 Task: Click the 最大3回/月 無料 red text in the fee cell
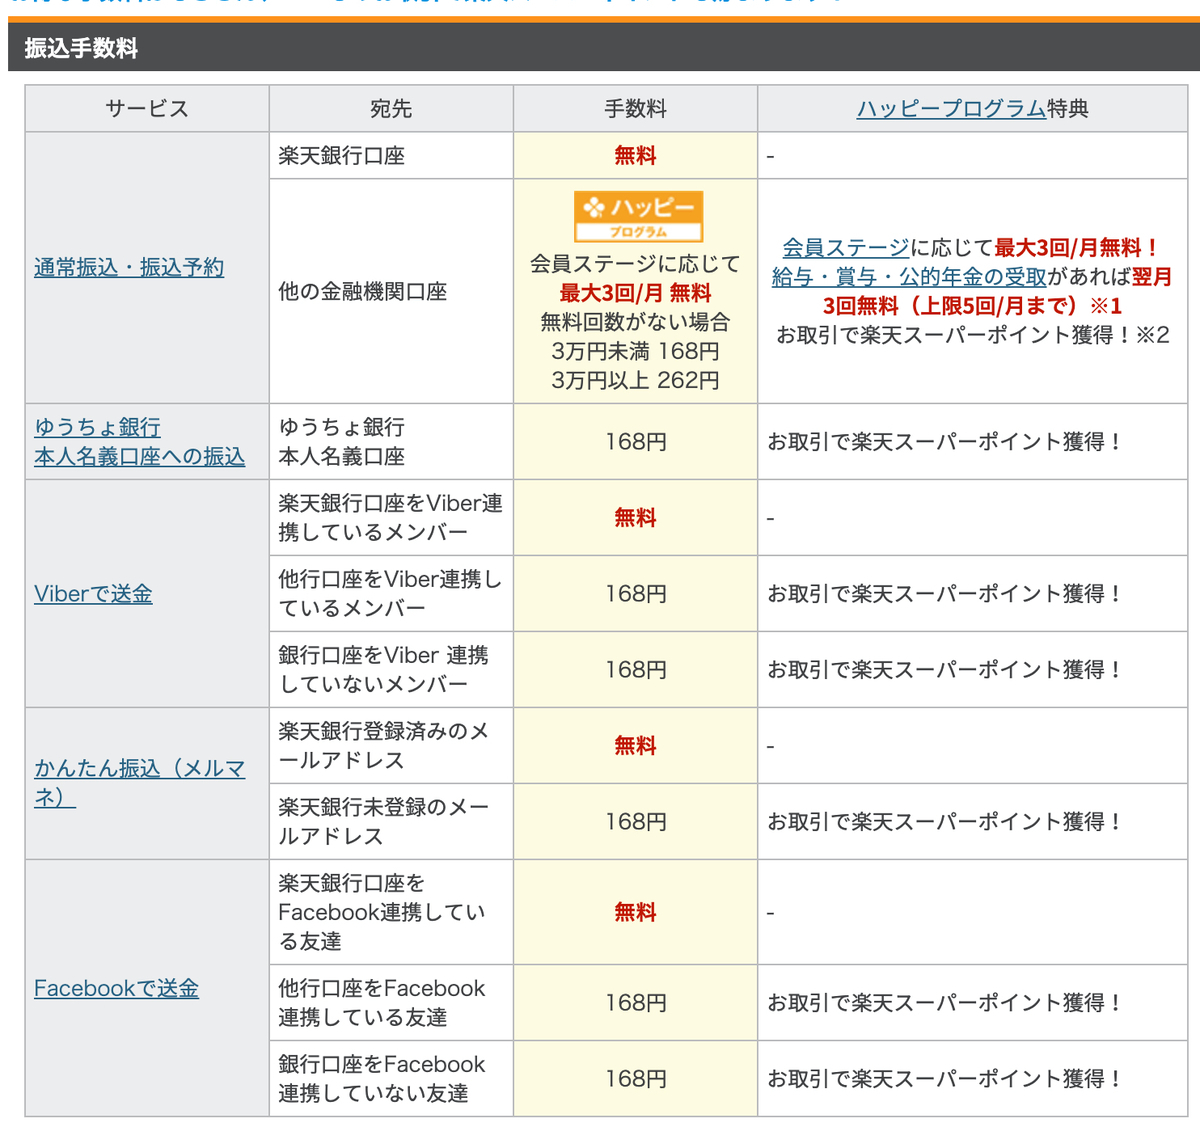(635, 293)
